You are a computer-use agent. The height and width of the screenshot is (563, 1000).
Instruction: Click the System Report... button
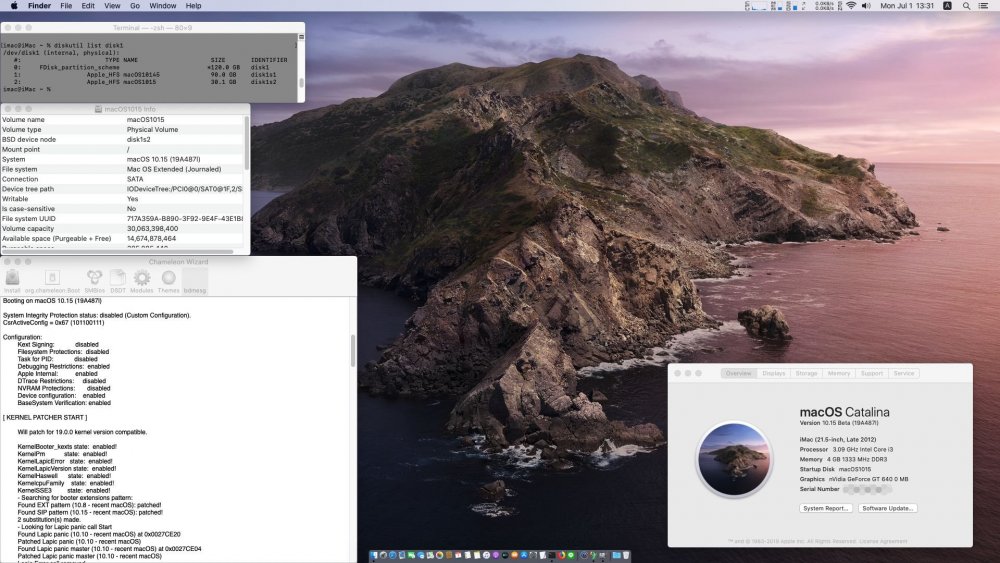[826, 508]
